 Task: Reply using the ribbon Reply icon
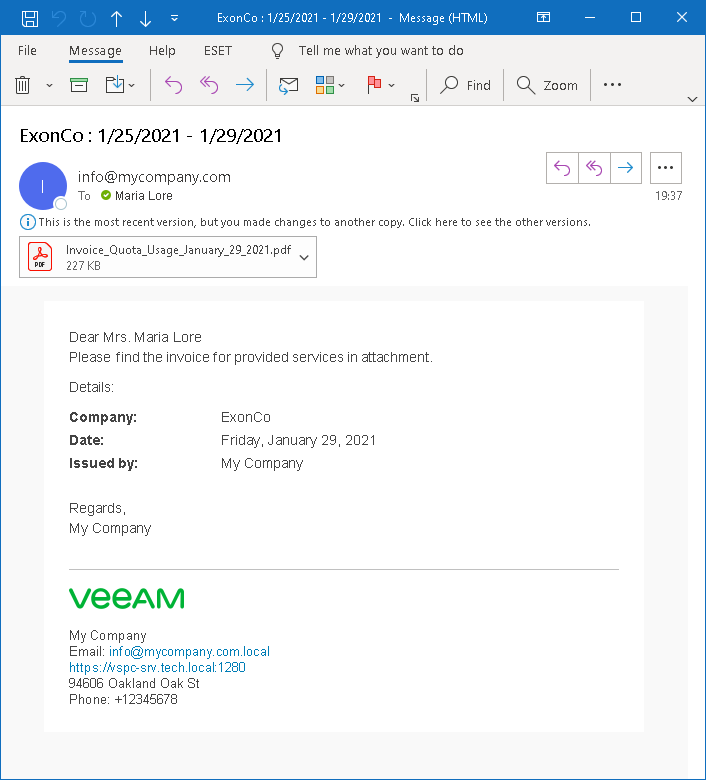pos(173,85)
